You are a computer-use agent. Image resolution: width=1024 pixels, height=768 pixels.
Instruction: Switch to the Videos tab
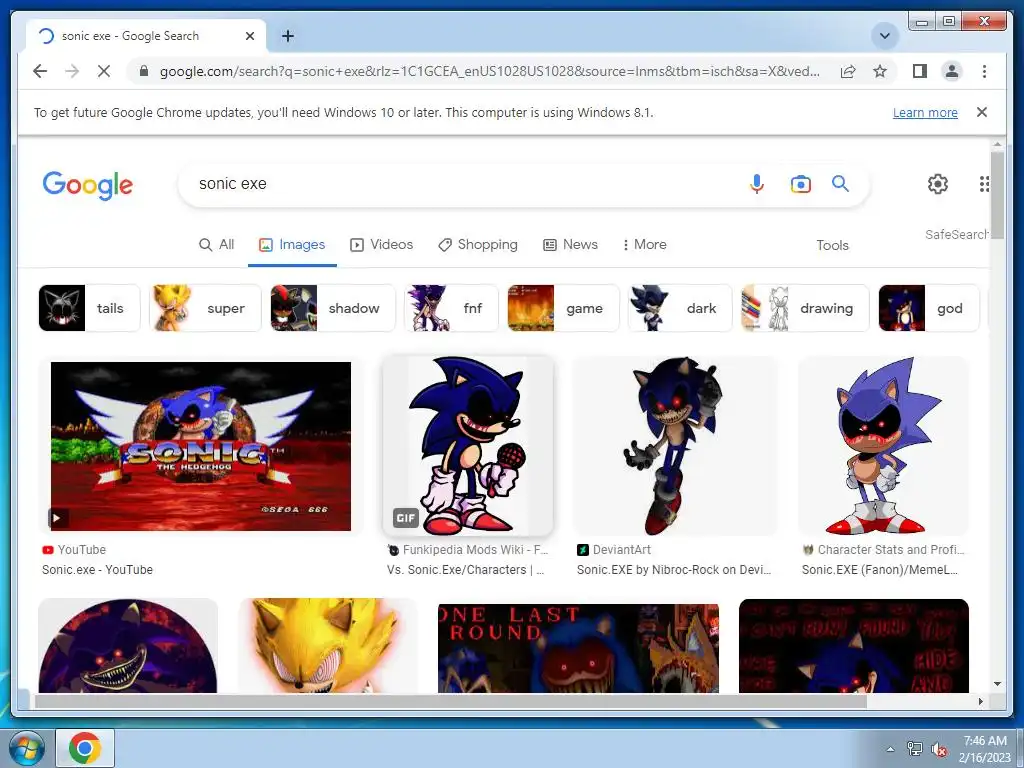[x=381, y=245]
